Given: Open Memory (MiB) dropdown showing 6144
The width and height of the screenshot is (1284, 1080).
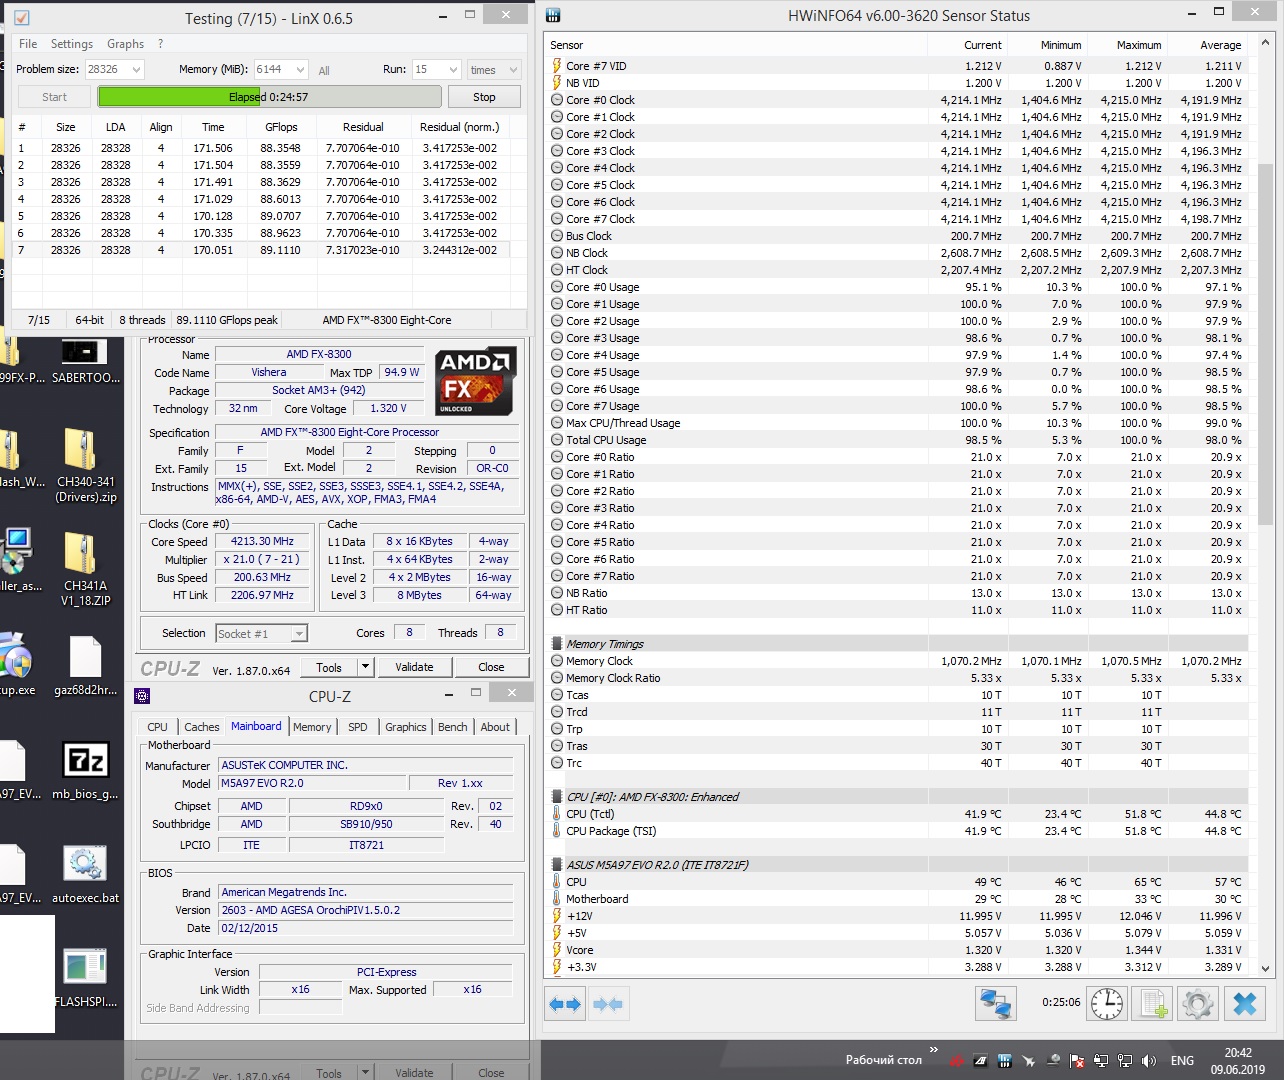Looking at the screenshot, I should click(300, 69).
